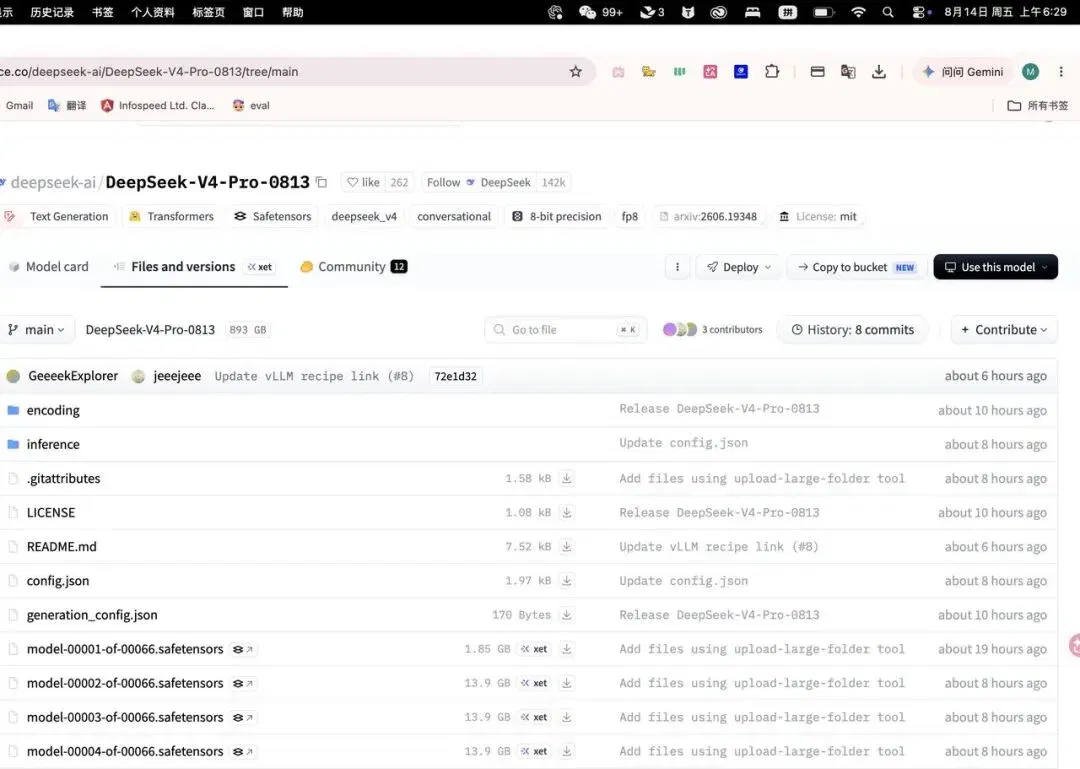The height and width of the screenshot is (769, 1080).
Task: Download README.md via download icon
Action: click(566, 546)
